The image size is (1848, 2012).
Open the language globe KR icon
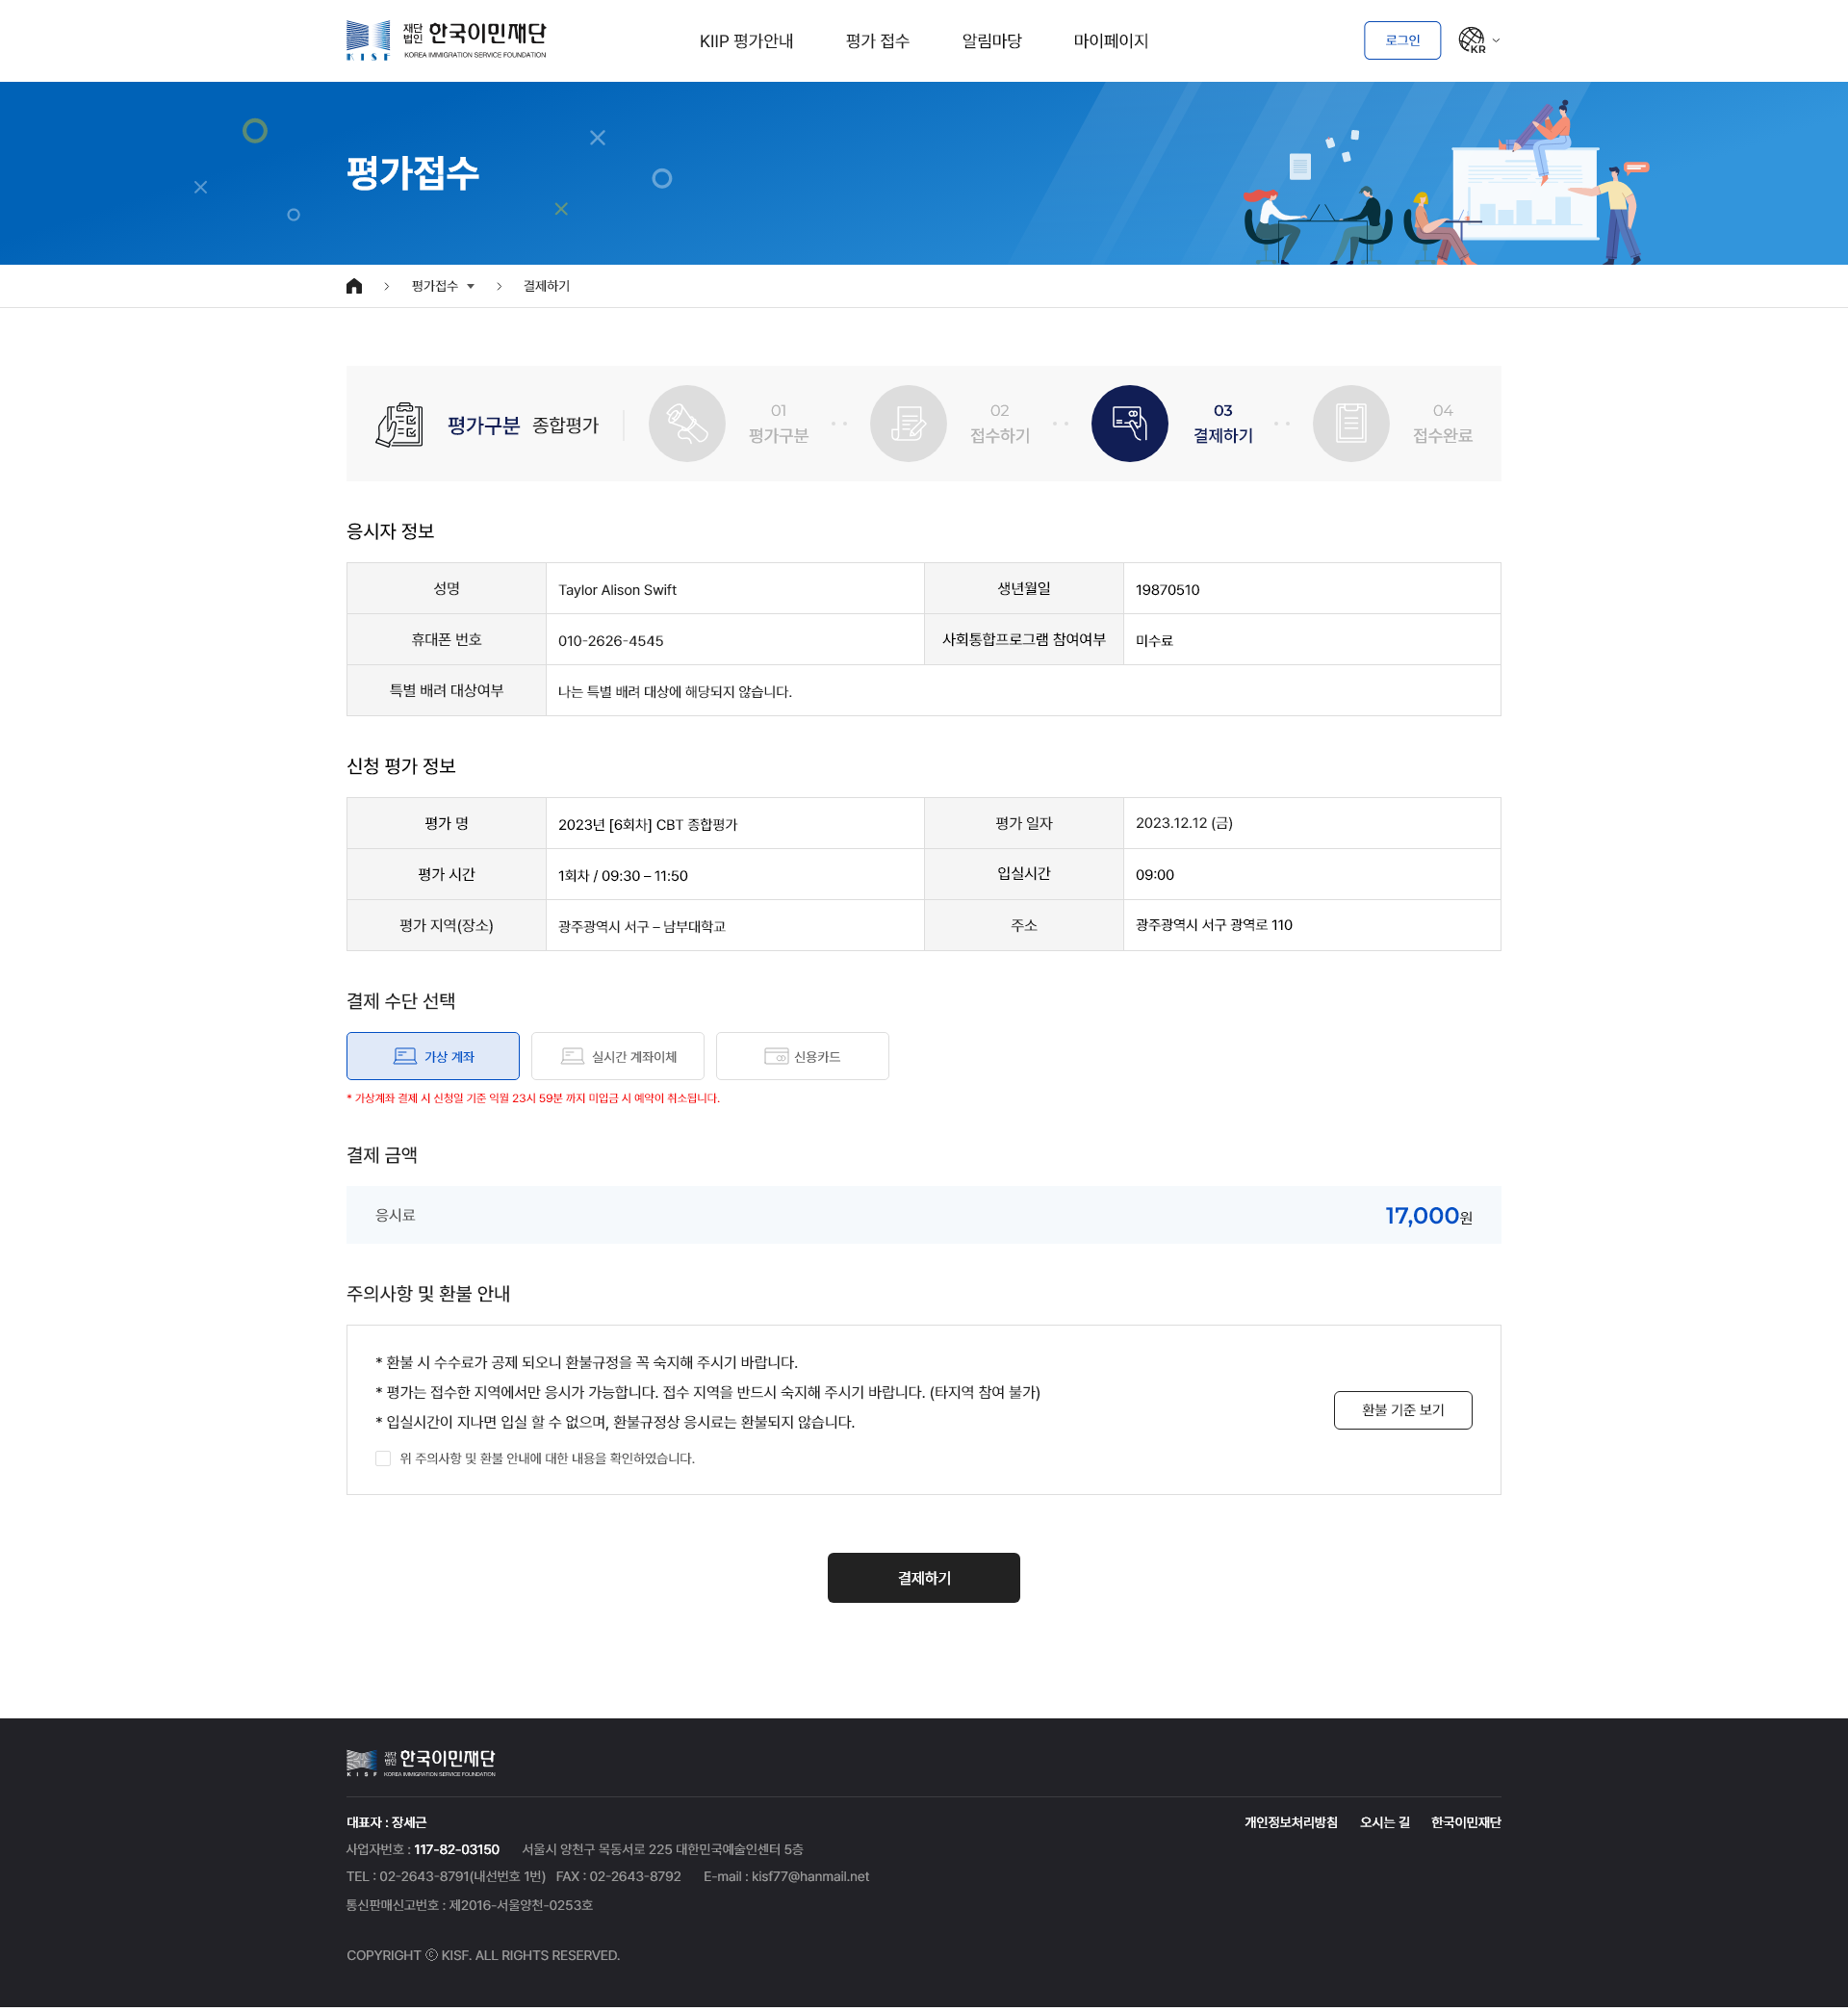(1471, 40)
